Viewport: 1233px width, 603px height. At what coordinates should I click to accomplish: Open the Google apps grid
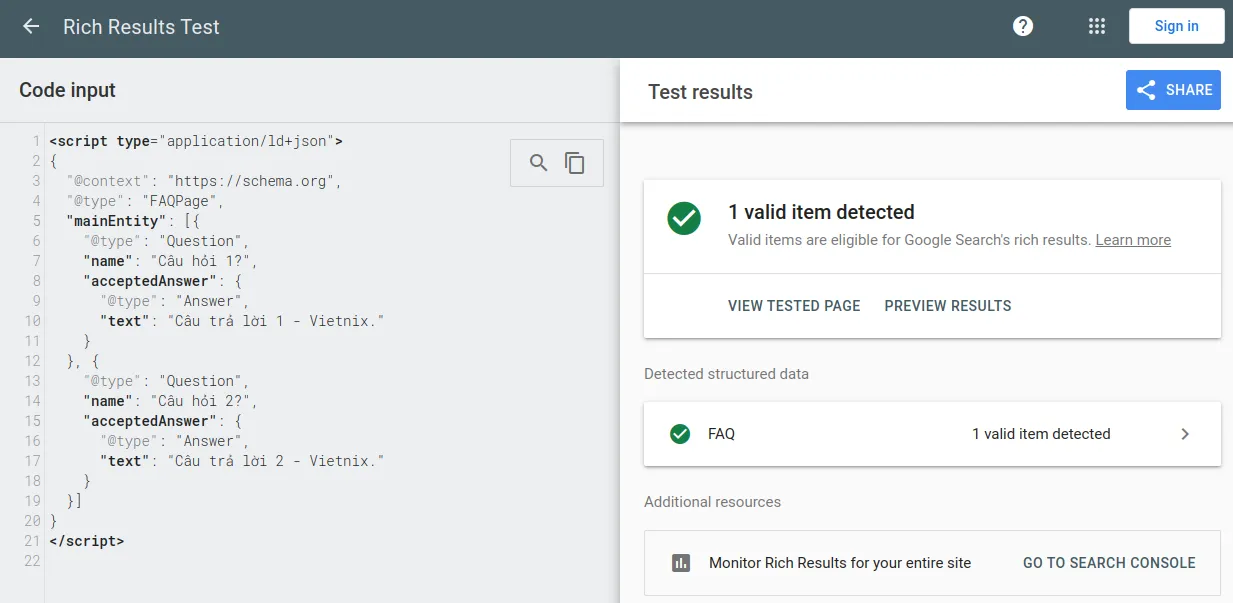tap(1097, 27)
